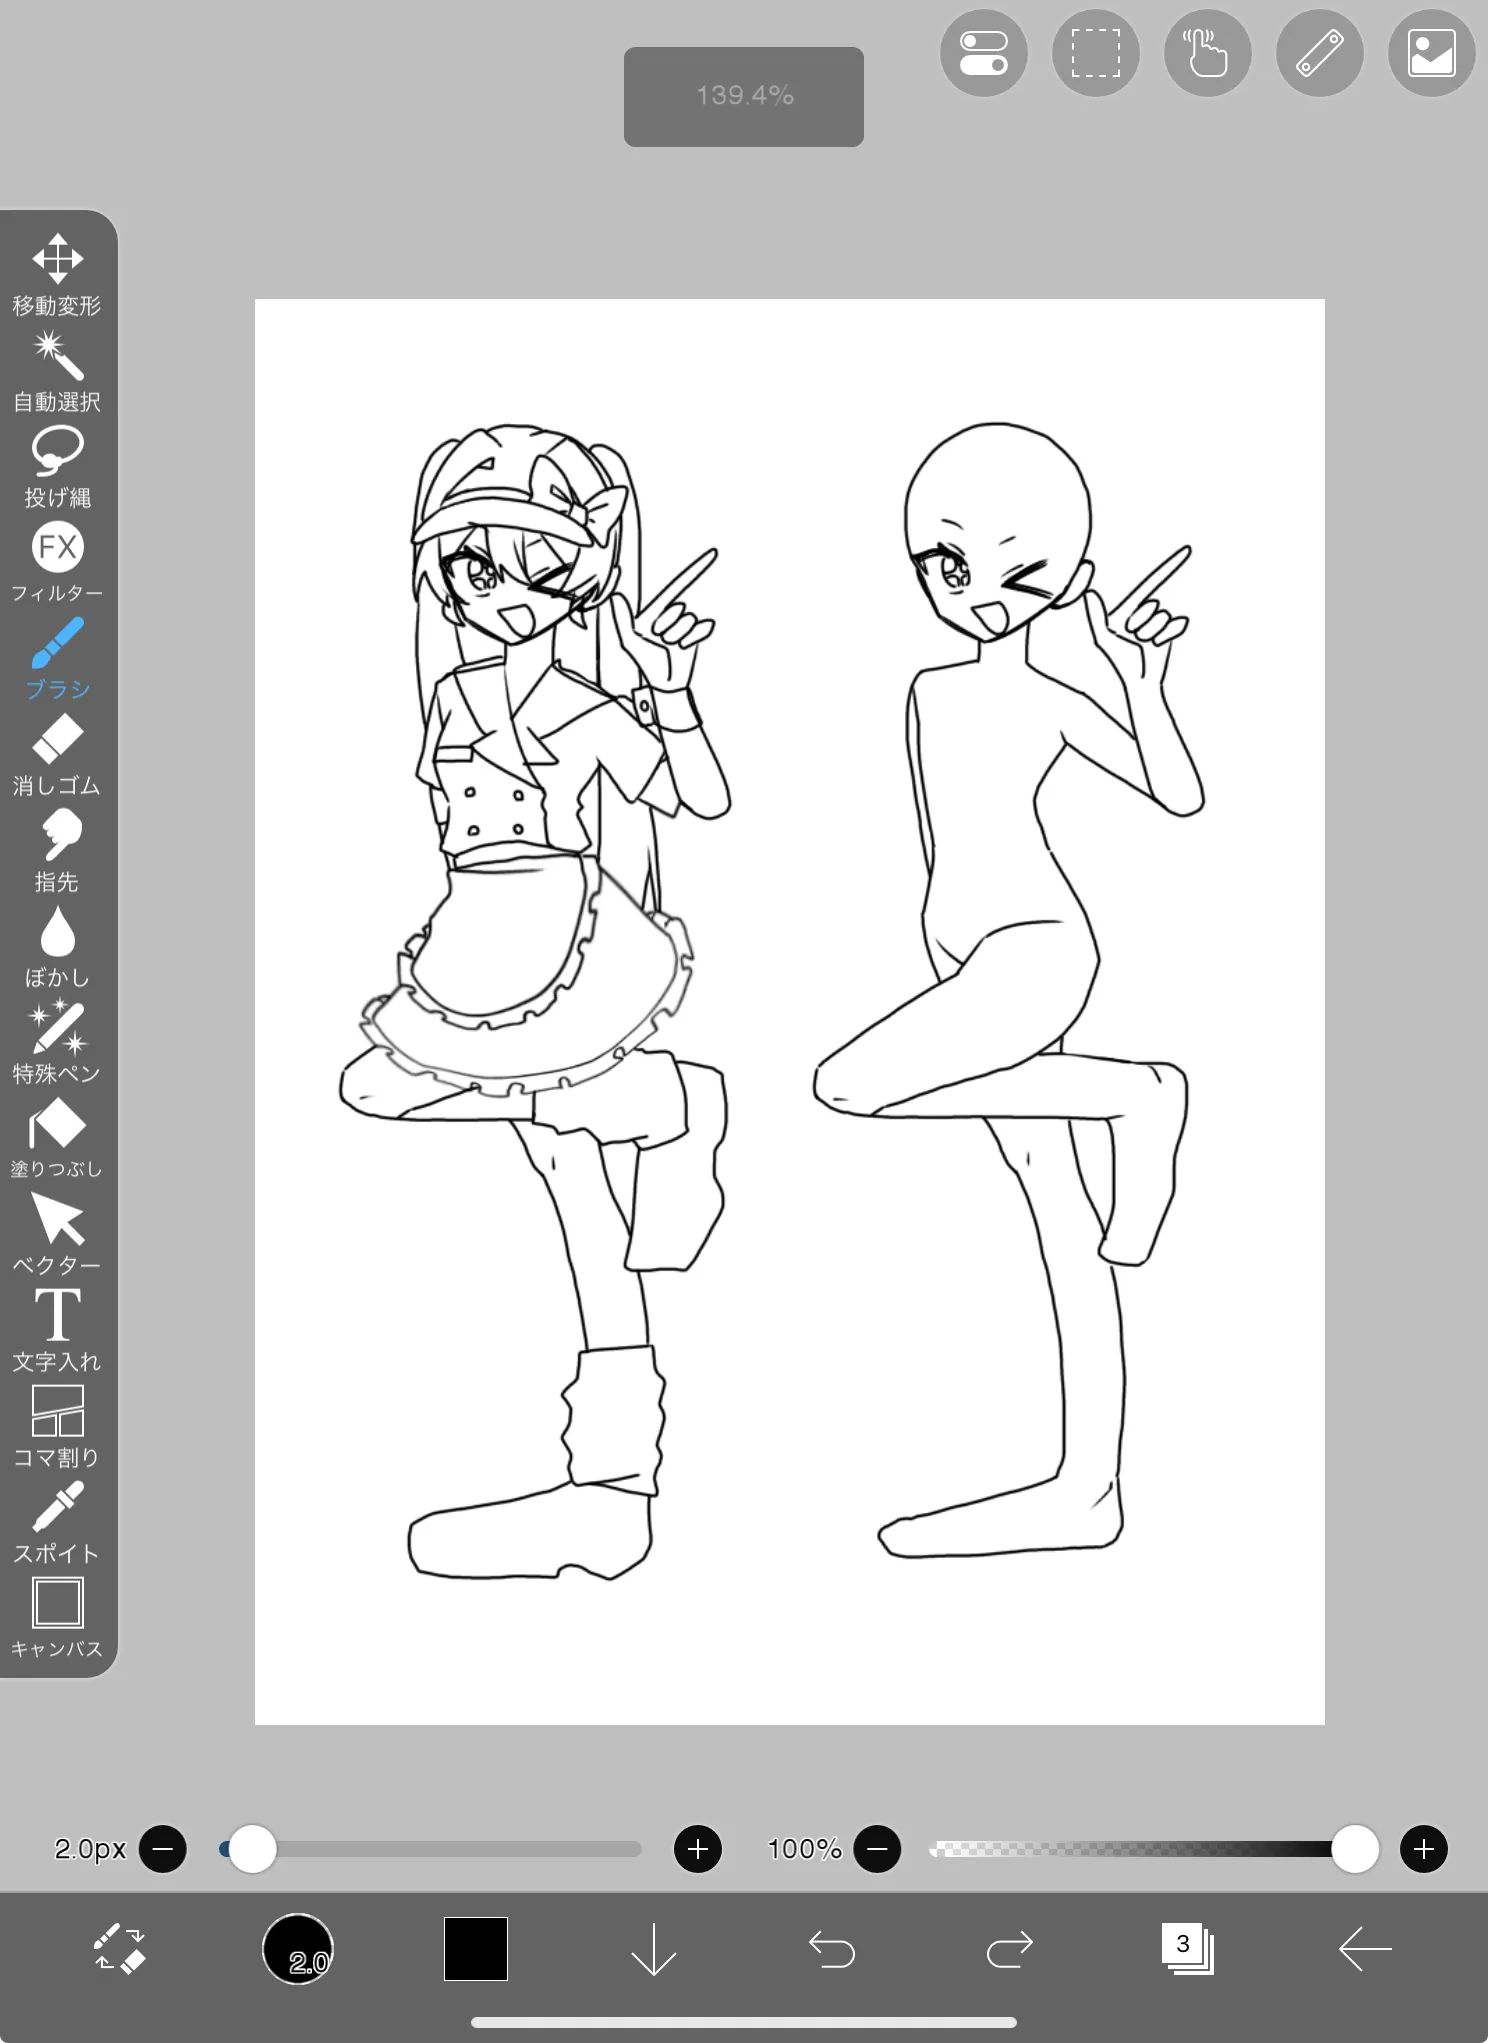Click the opacity slider handle
Screen dimensions: 1488x2043
(x=1355, y=1849)
